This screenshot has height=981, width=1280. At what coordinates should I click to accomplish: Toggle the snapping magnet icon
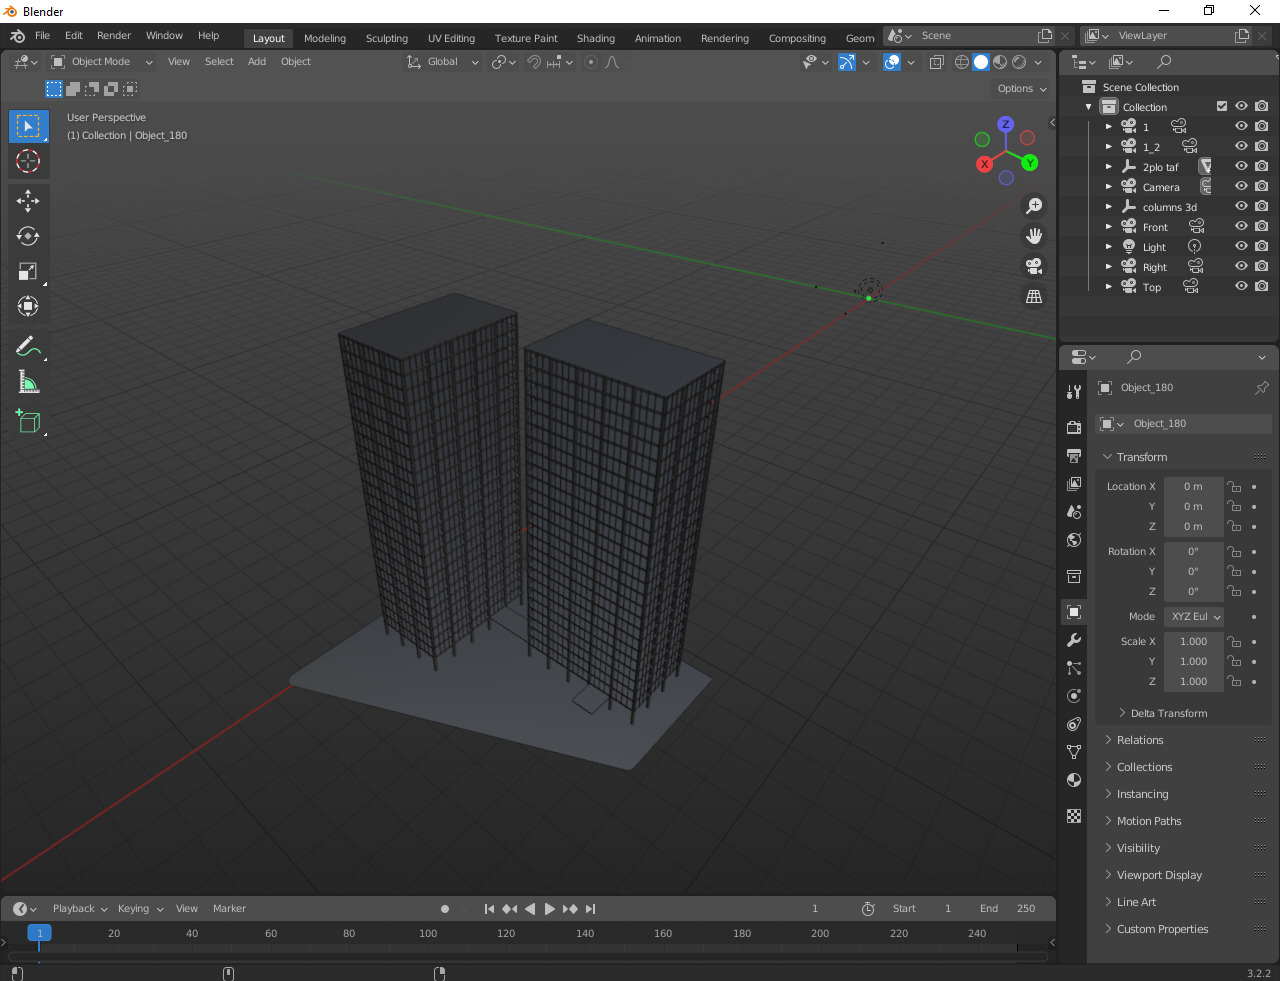pyautogui.click(x=534, y=62)
